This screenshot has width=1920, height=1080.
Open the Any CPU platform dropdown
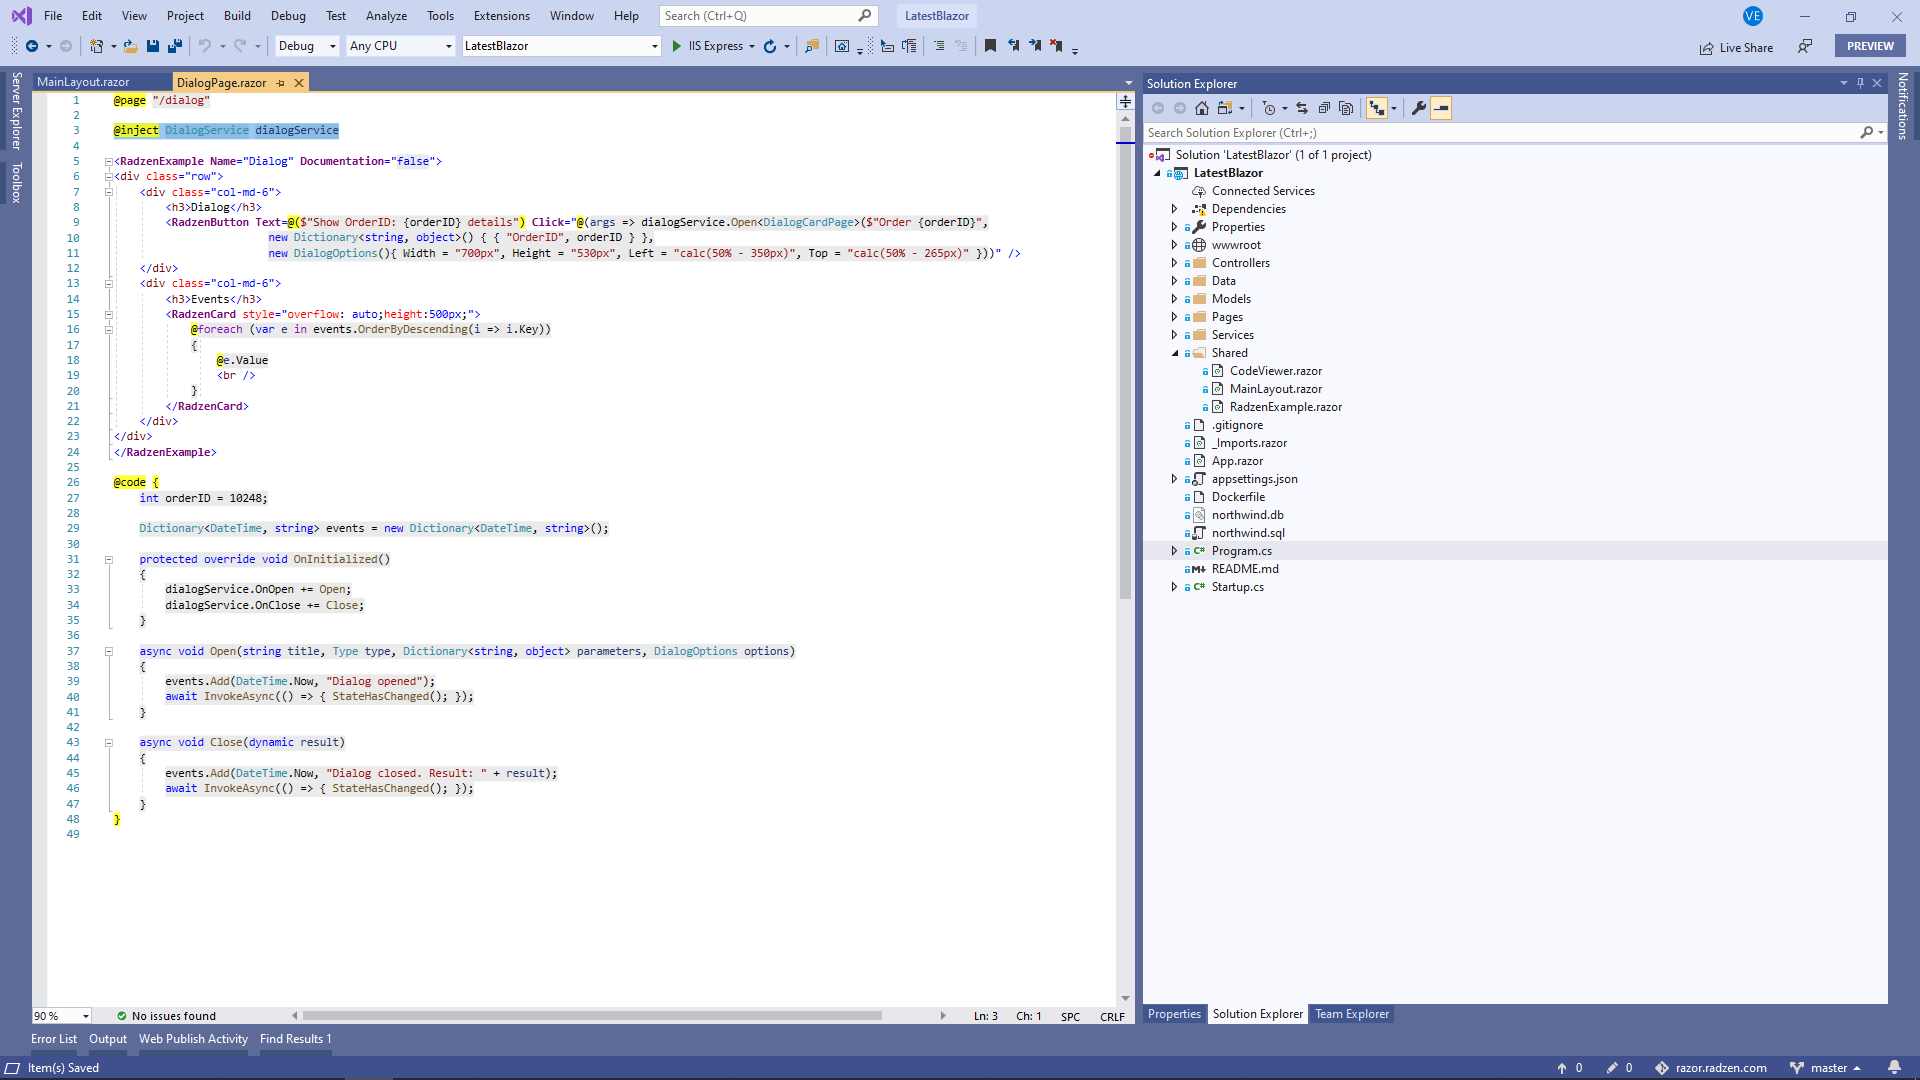401,46
